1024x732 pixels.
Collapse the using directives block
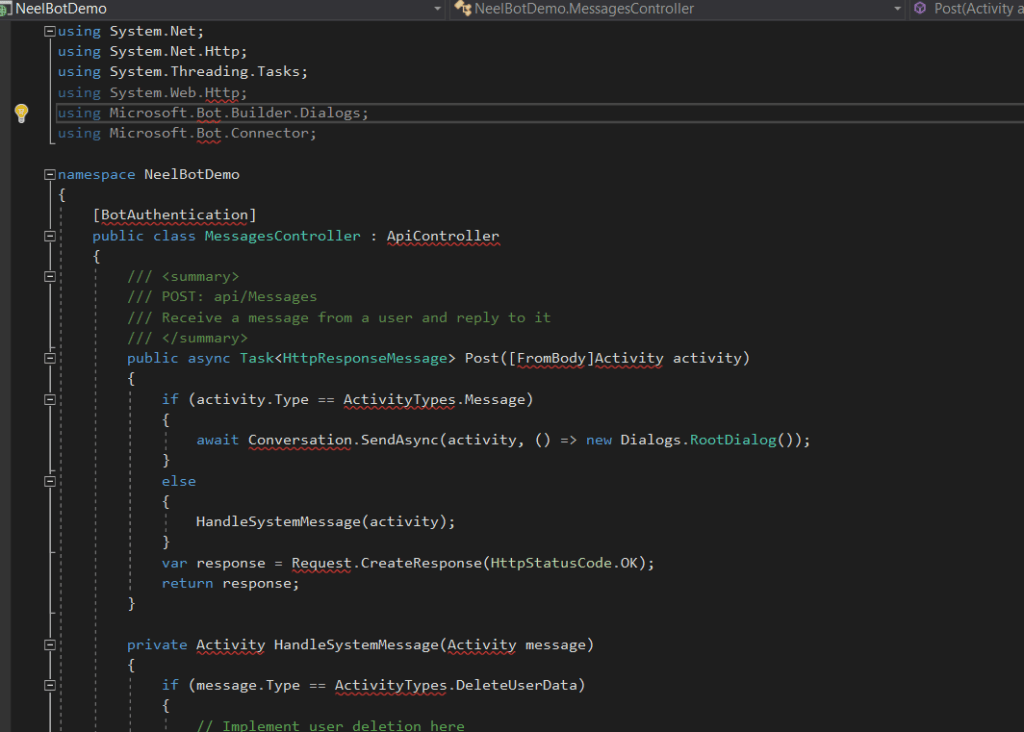[x=50, y=31]
